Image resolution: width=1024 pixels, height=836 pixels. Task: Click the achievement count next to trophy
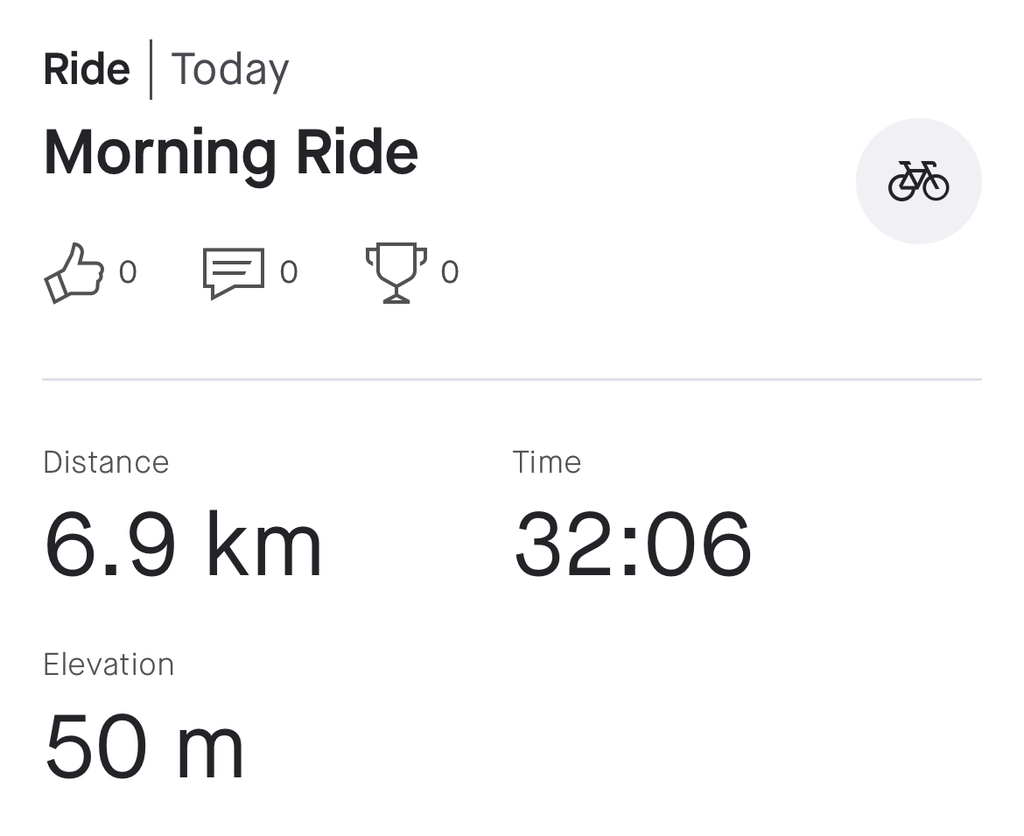(450, 272)
